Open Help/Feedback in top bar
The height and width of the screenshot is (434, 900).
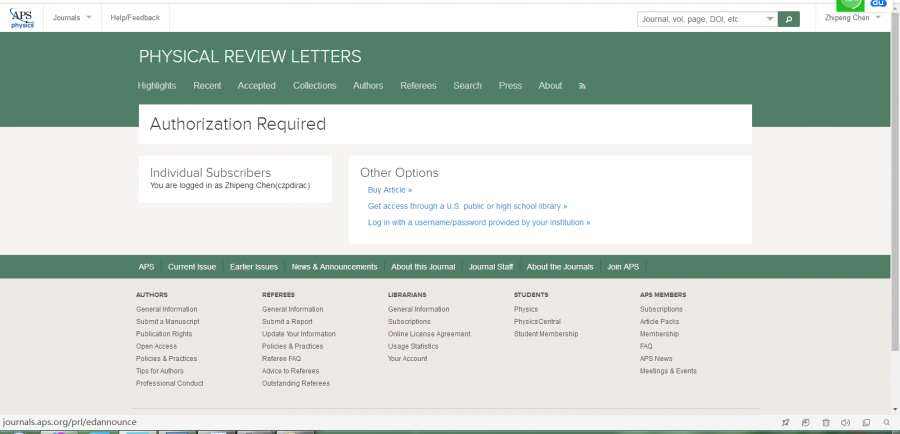coord(135,18)
